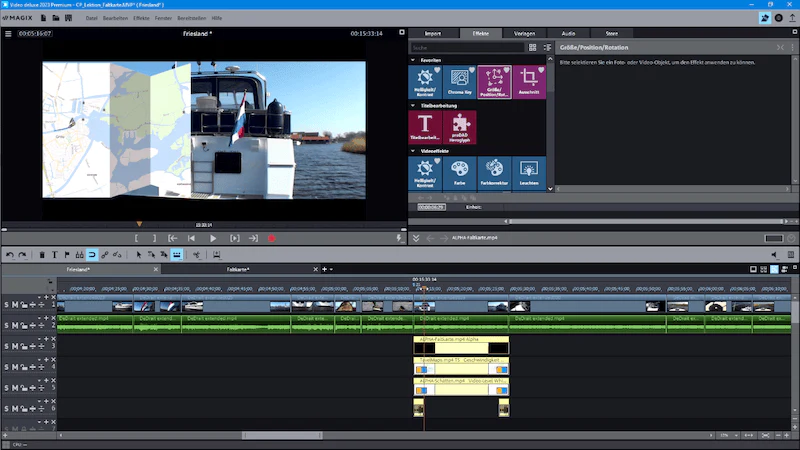The height and width of the screenshot is (450, 800).
Task: Delete selected object with trash icon
Action: tap(42, 255)
